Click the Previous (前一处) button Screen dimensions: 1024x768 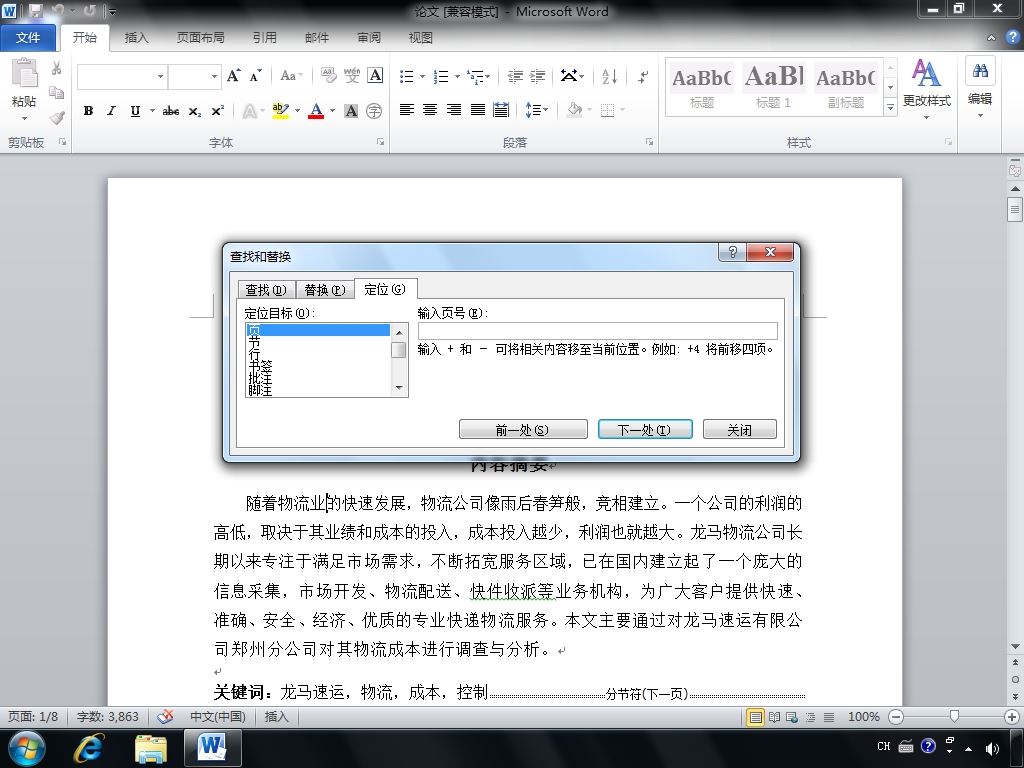pos(523,430)
